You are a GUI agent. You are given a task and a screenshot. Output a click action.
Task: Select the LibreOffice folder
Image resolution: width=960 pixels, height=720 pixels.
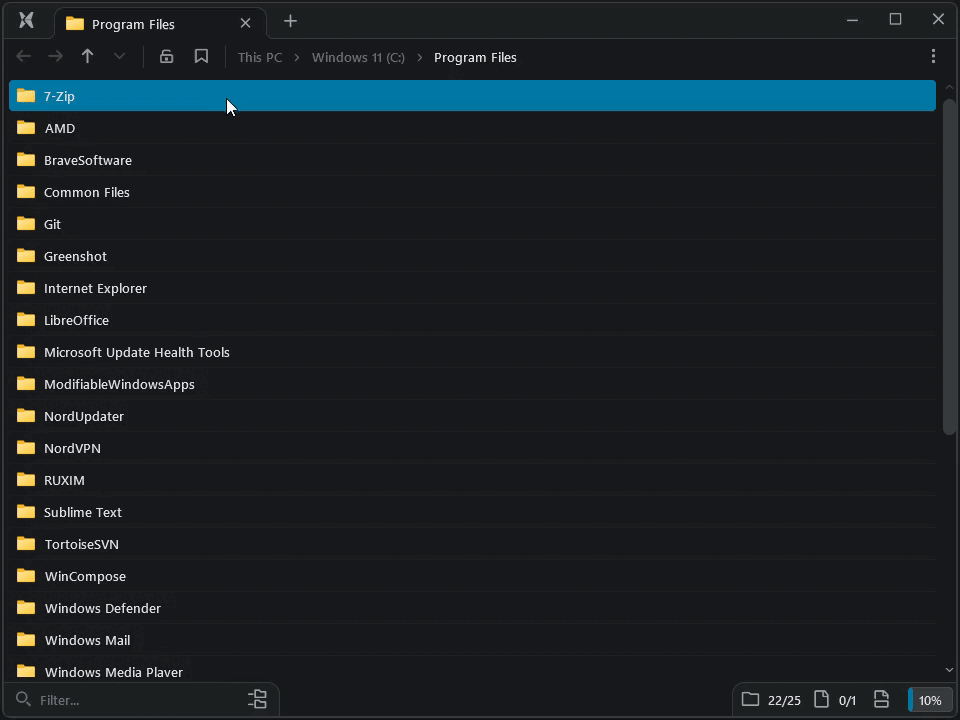pos(472,320)
